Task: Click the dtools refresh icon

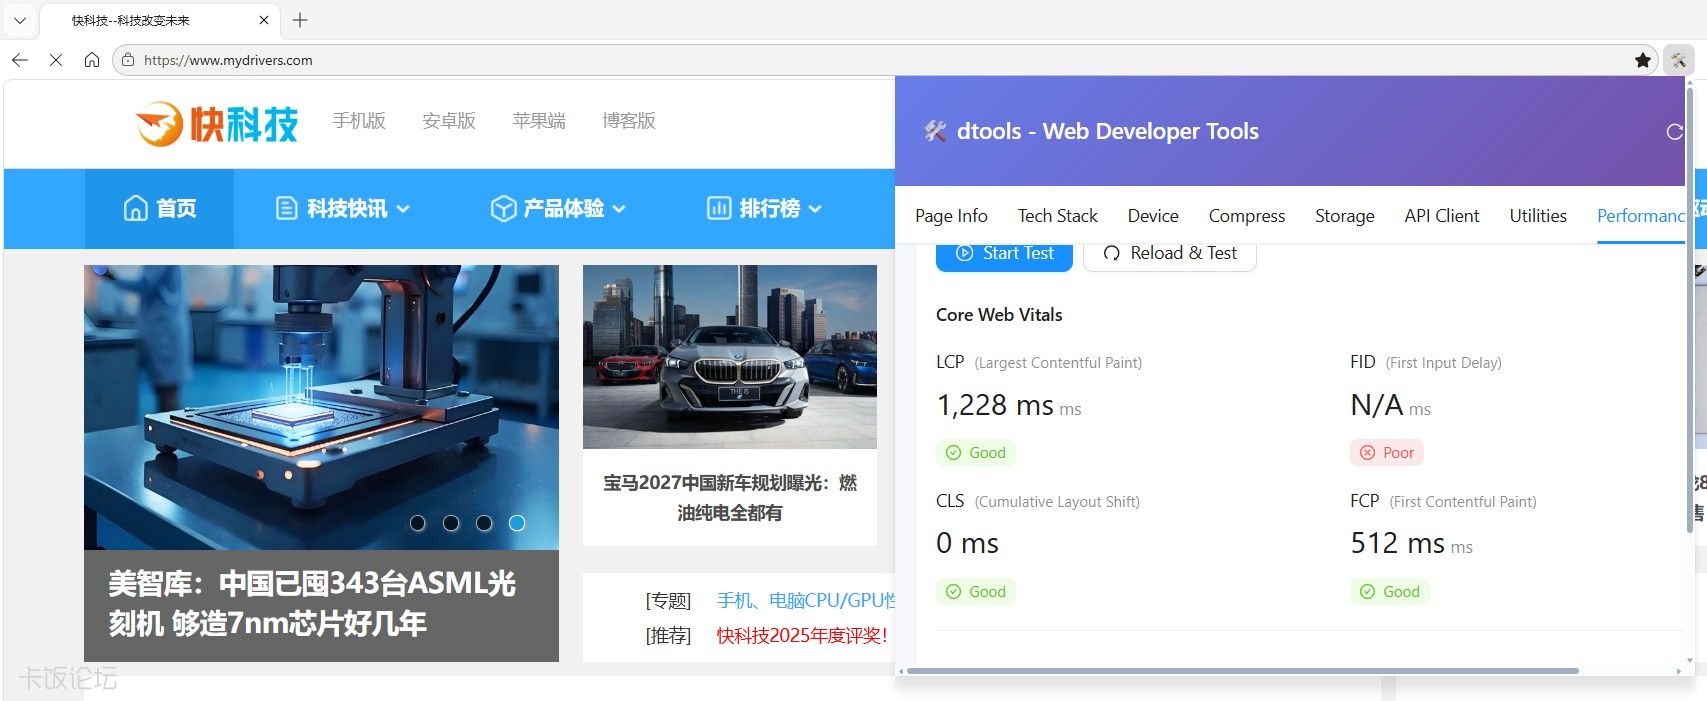Action: click(1674, 131)
